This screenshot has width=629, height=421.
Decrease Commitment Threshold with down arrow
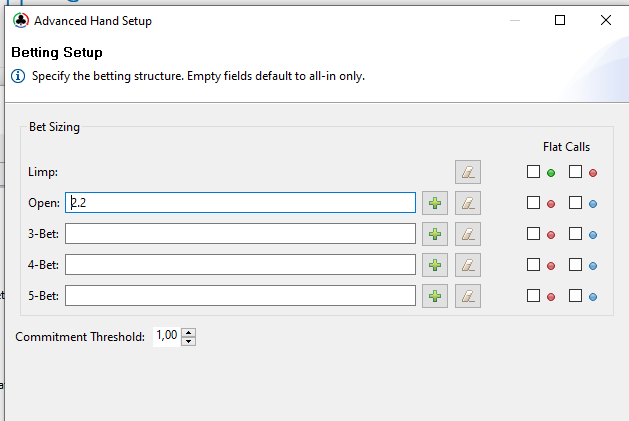click(x=189, y=341)
